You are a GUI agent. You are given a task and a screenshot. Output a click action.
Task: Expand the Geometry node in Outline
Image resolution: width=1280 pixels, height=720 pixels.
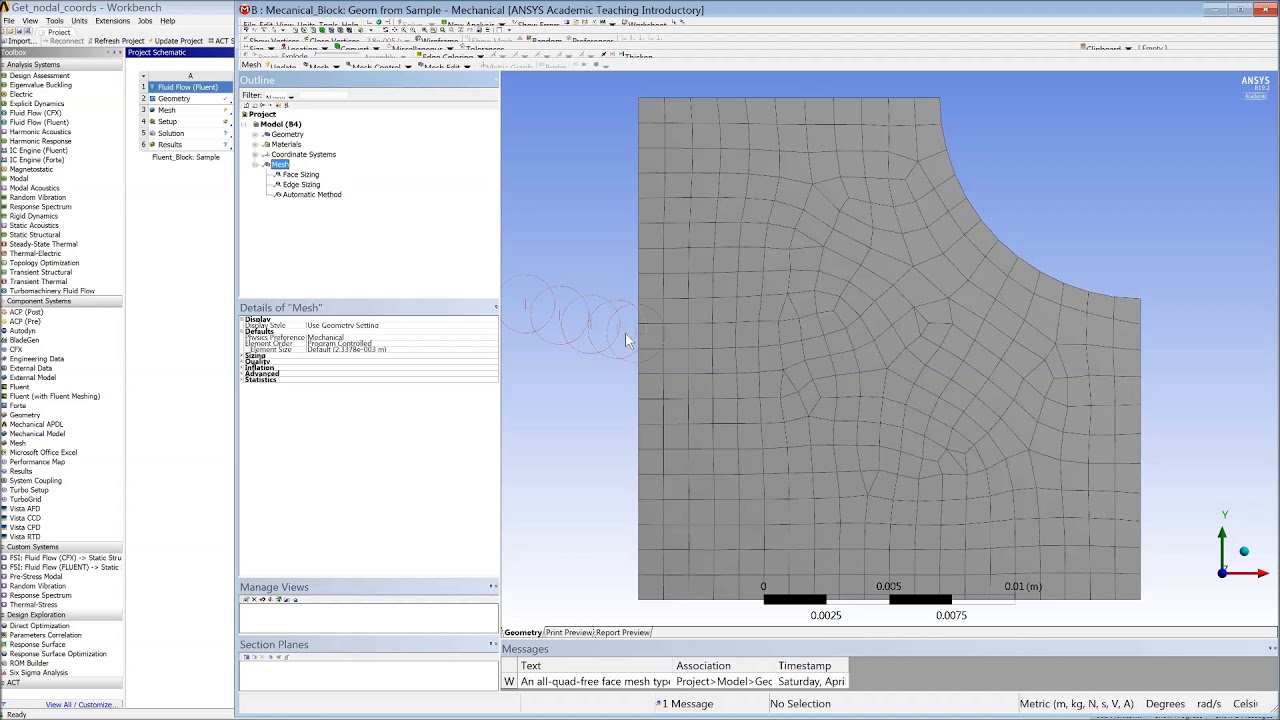coord(255,134)
